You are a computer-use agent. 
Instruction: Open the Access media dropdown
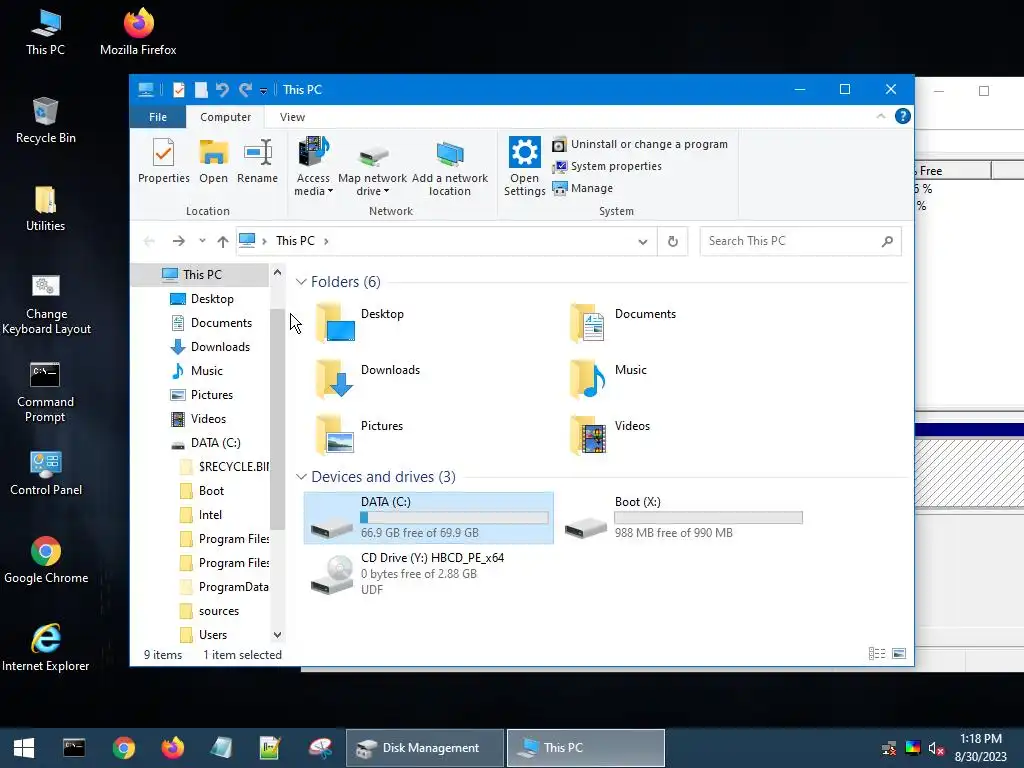pos(313,167)
